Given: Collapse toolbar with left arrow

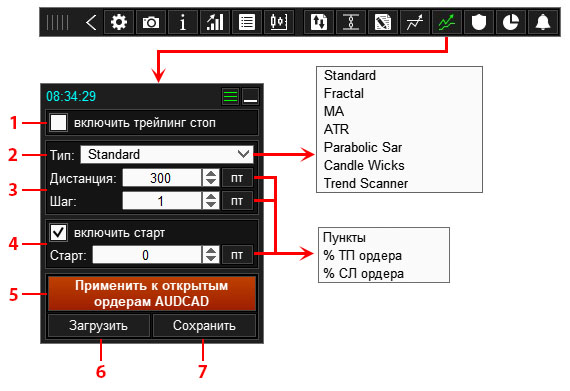Looking at the screenshot, I should click(91, 22).
